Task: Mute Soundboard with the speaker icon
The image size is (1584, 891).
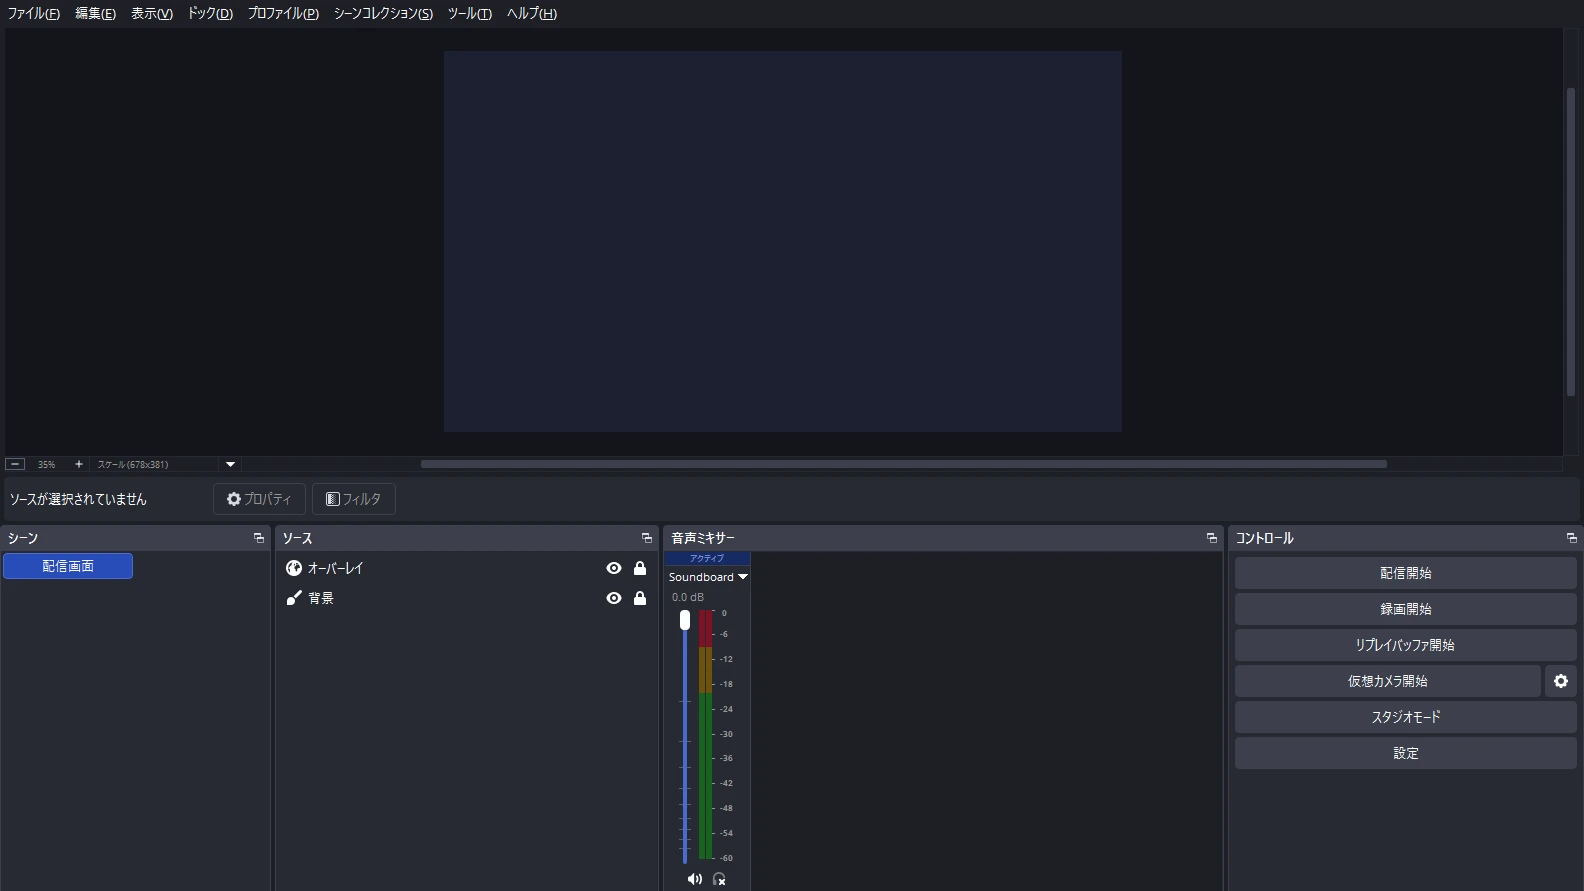Action: (x=694, y=879)
